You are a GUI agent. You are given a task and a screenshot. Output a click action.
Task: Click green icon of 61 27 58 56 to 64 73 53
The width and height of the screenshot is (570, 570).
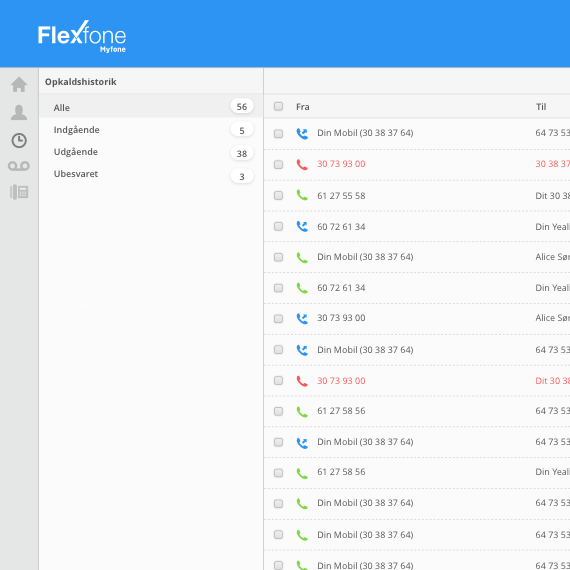[302, 412]
